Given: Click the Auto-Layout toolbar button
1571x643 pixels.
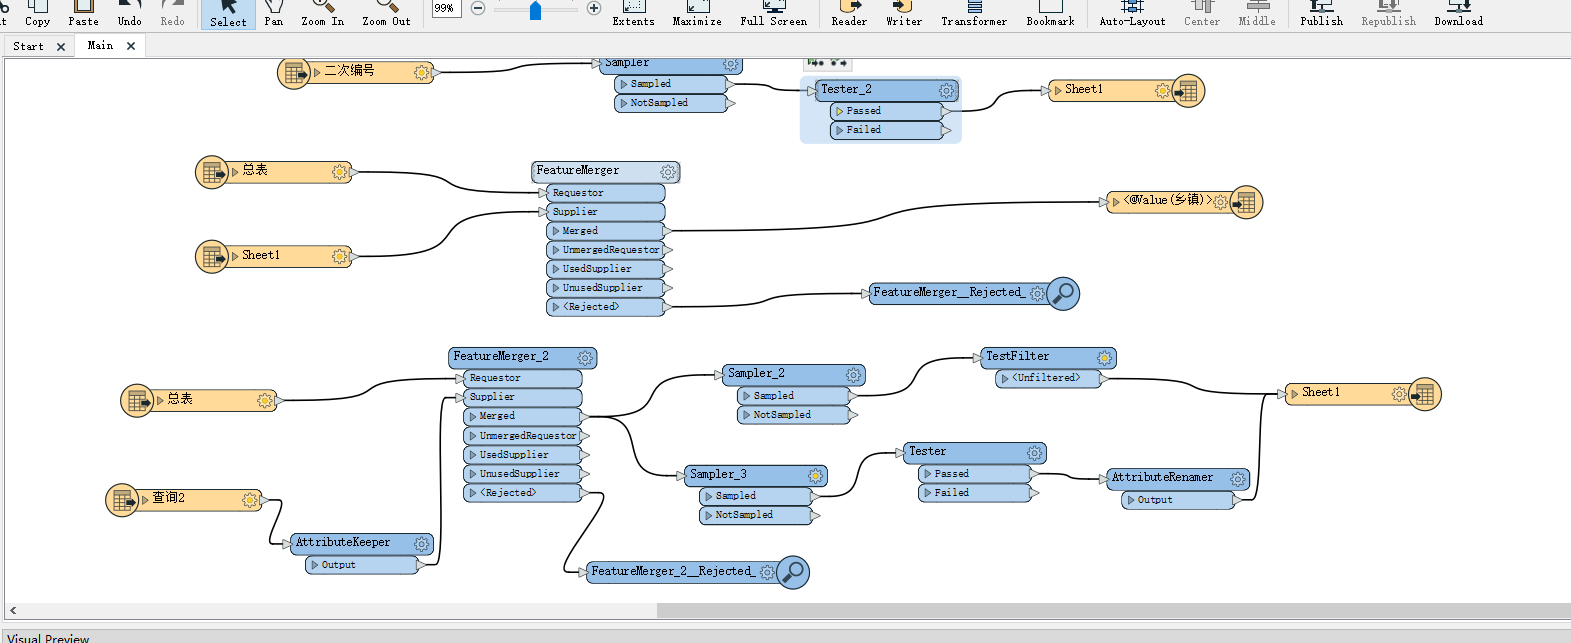Looking at the screenshot, I should coord(1132,13).
